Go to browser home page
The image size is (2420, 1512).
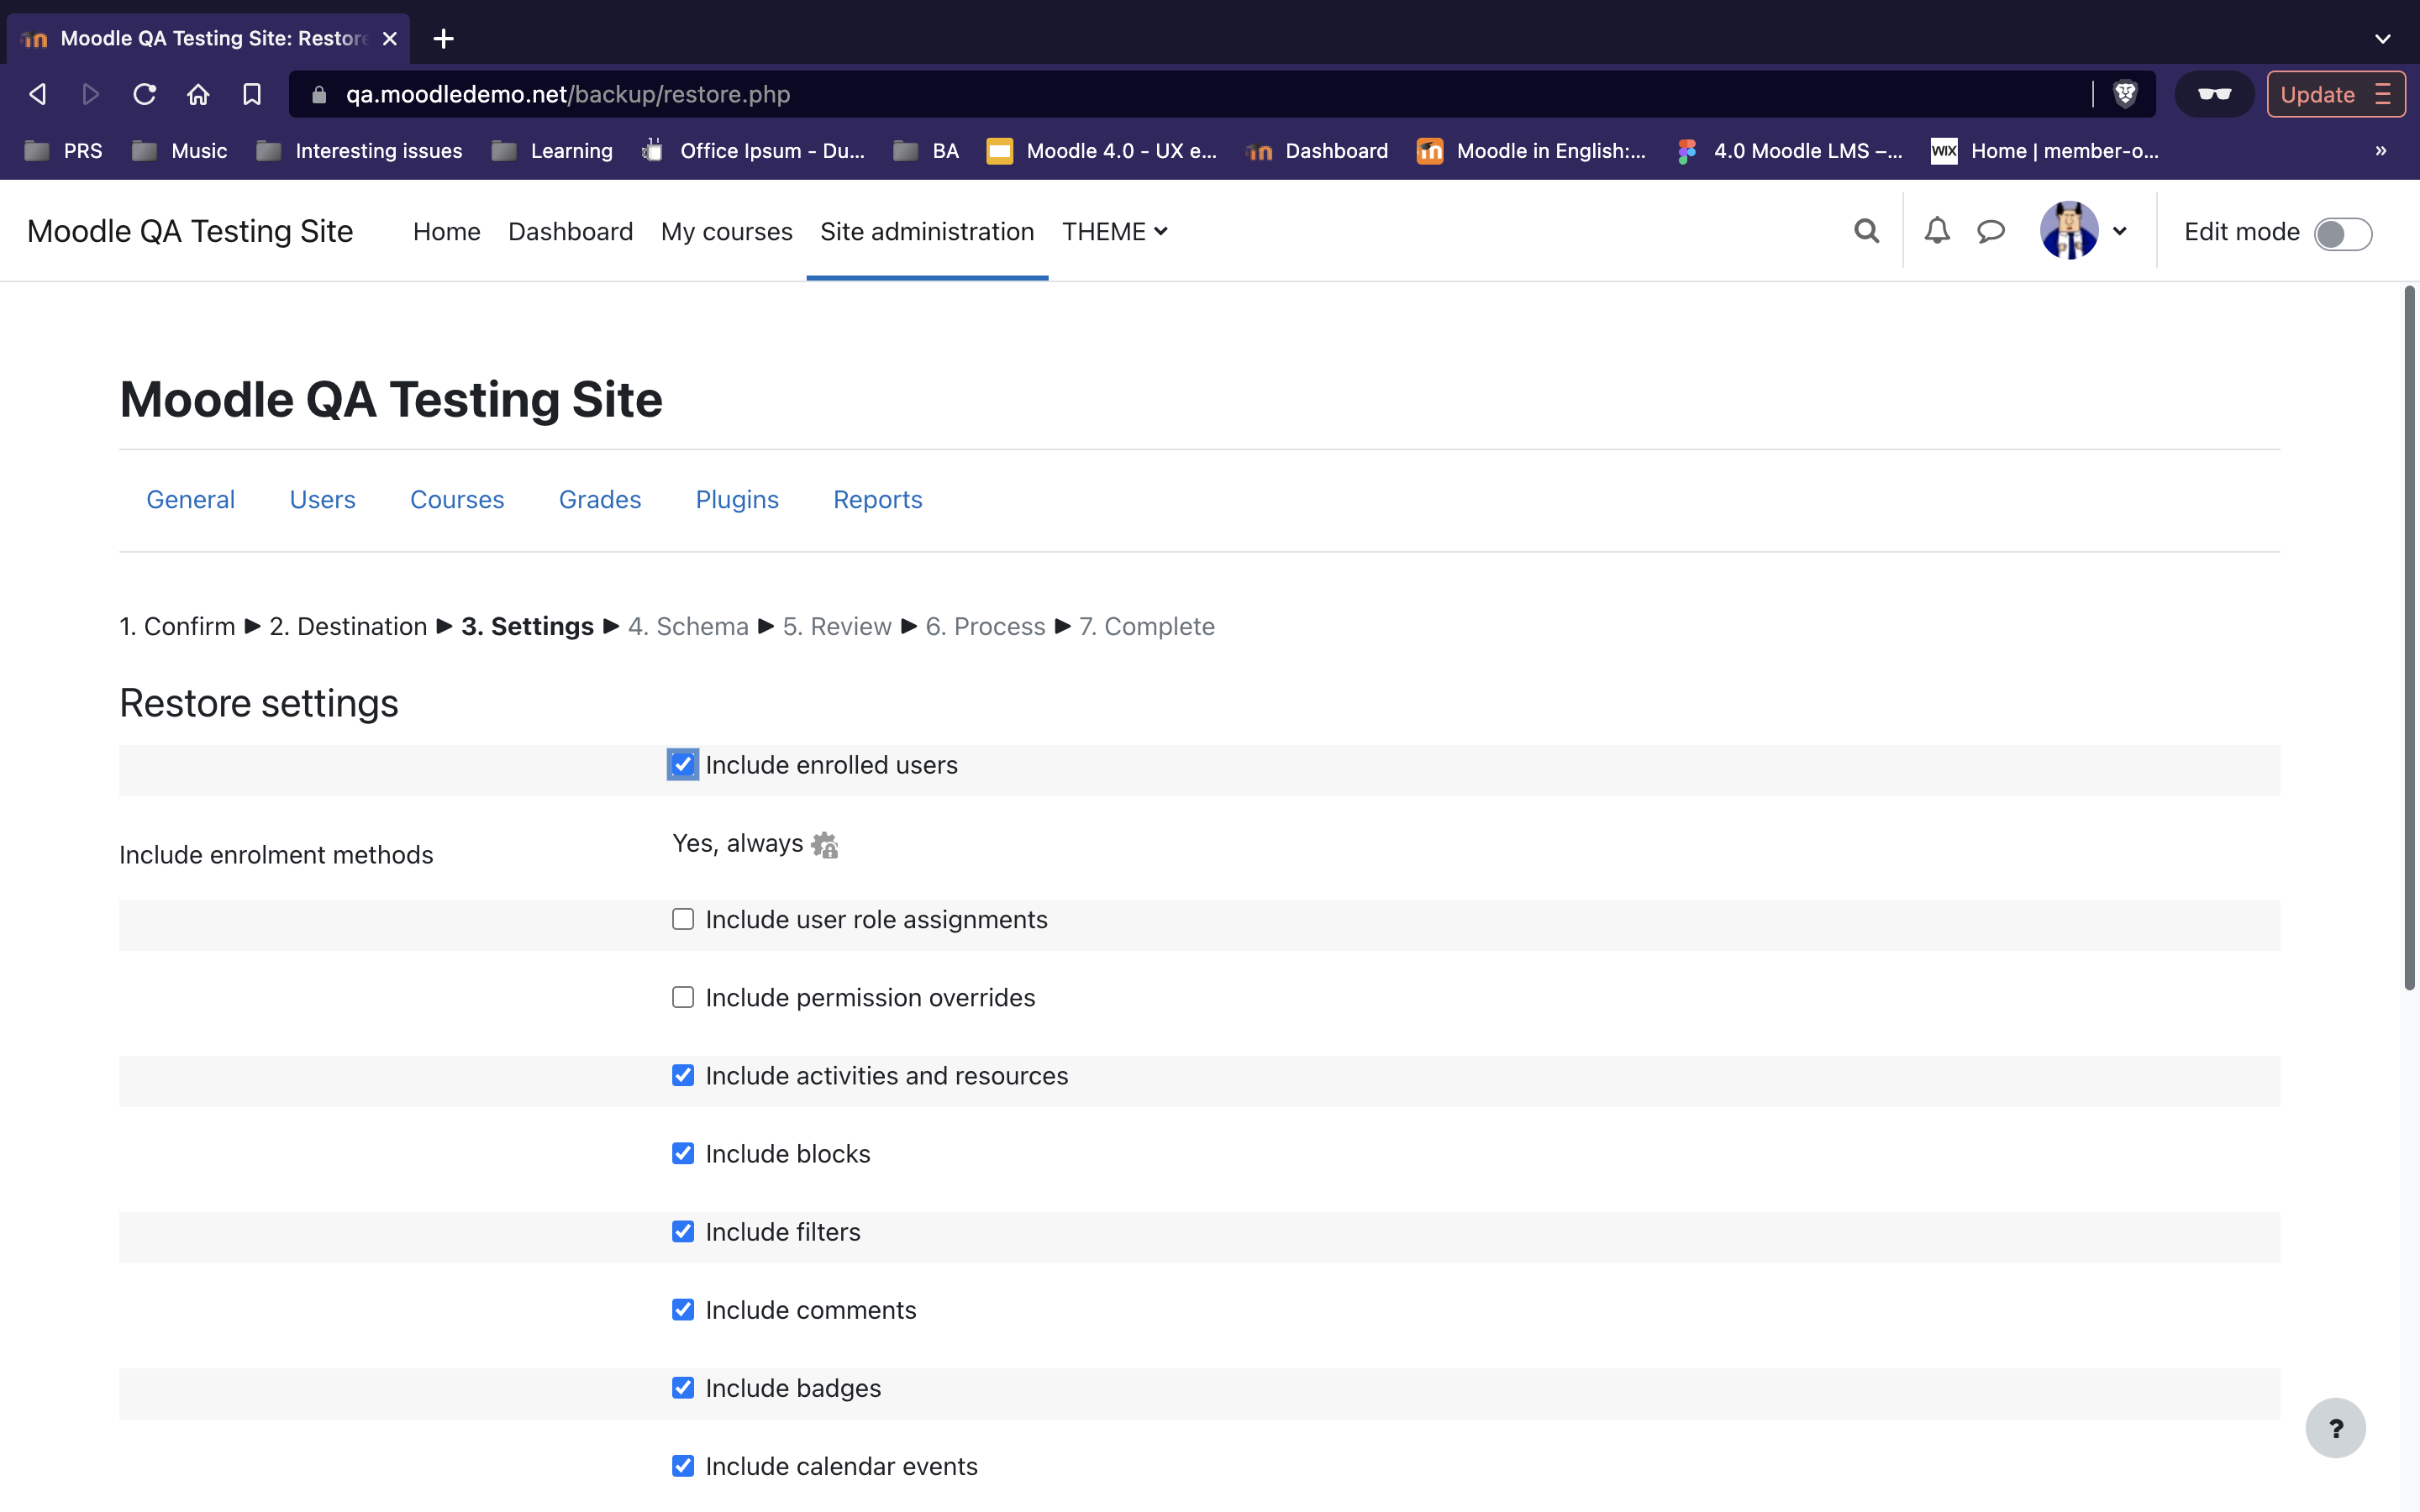click(x=198, y=94)
